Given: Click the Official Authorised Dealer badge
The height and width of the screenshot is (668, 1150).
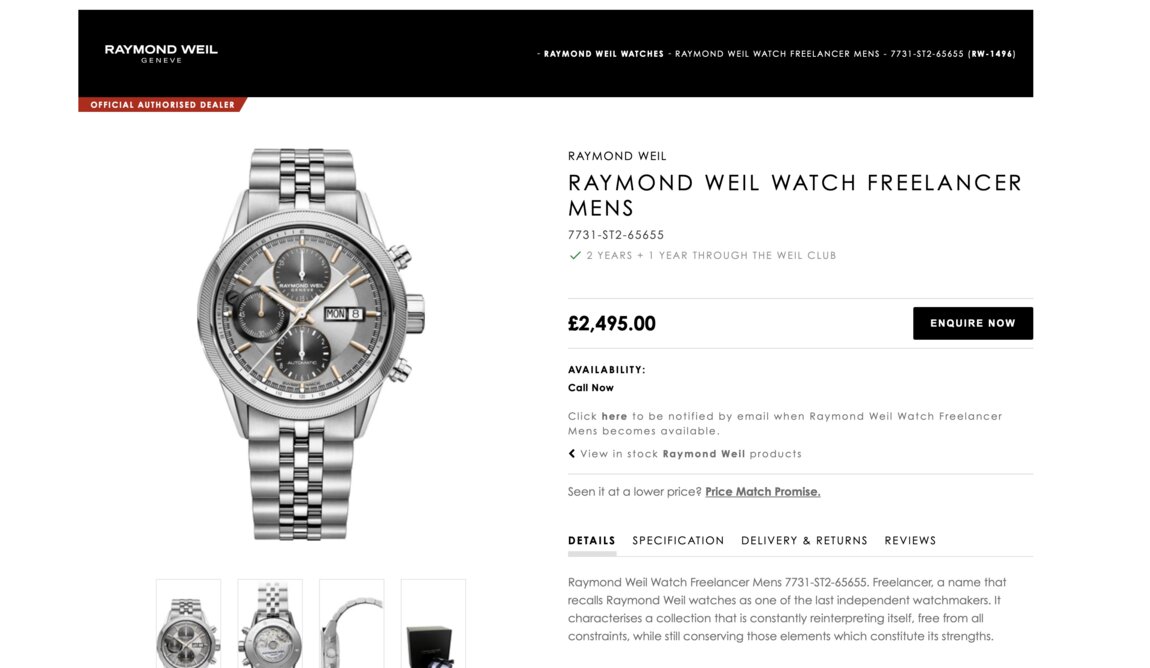Looking at the screenshot, I should pos(162,105).
